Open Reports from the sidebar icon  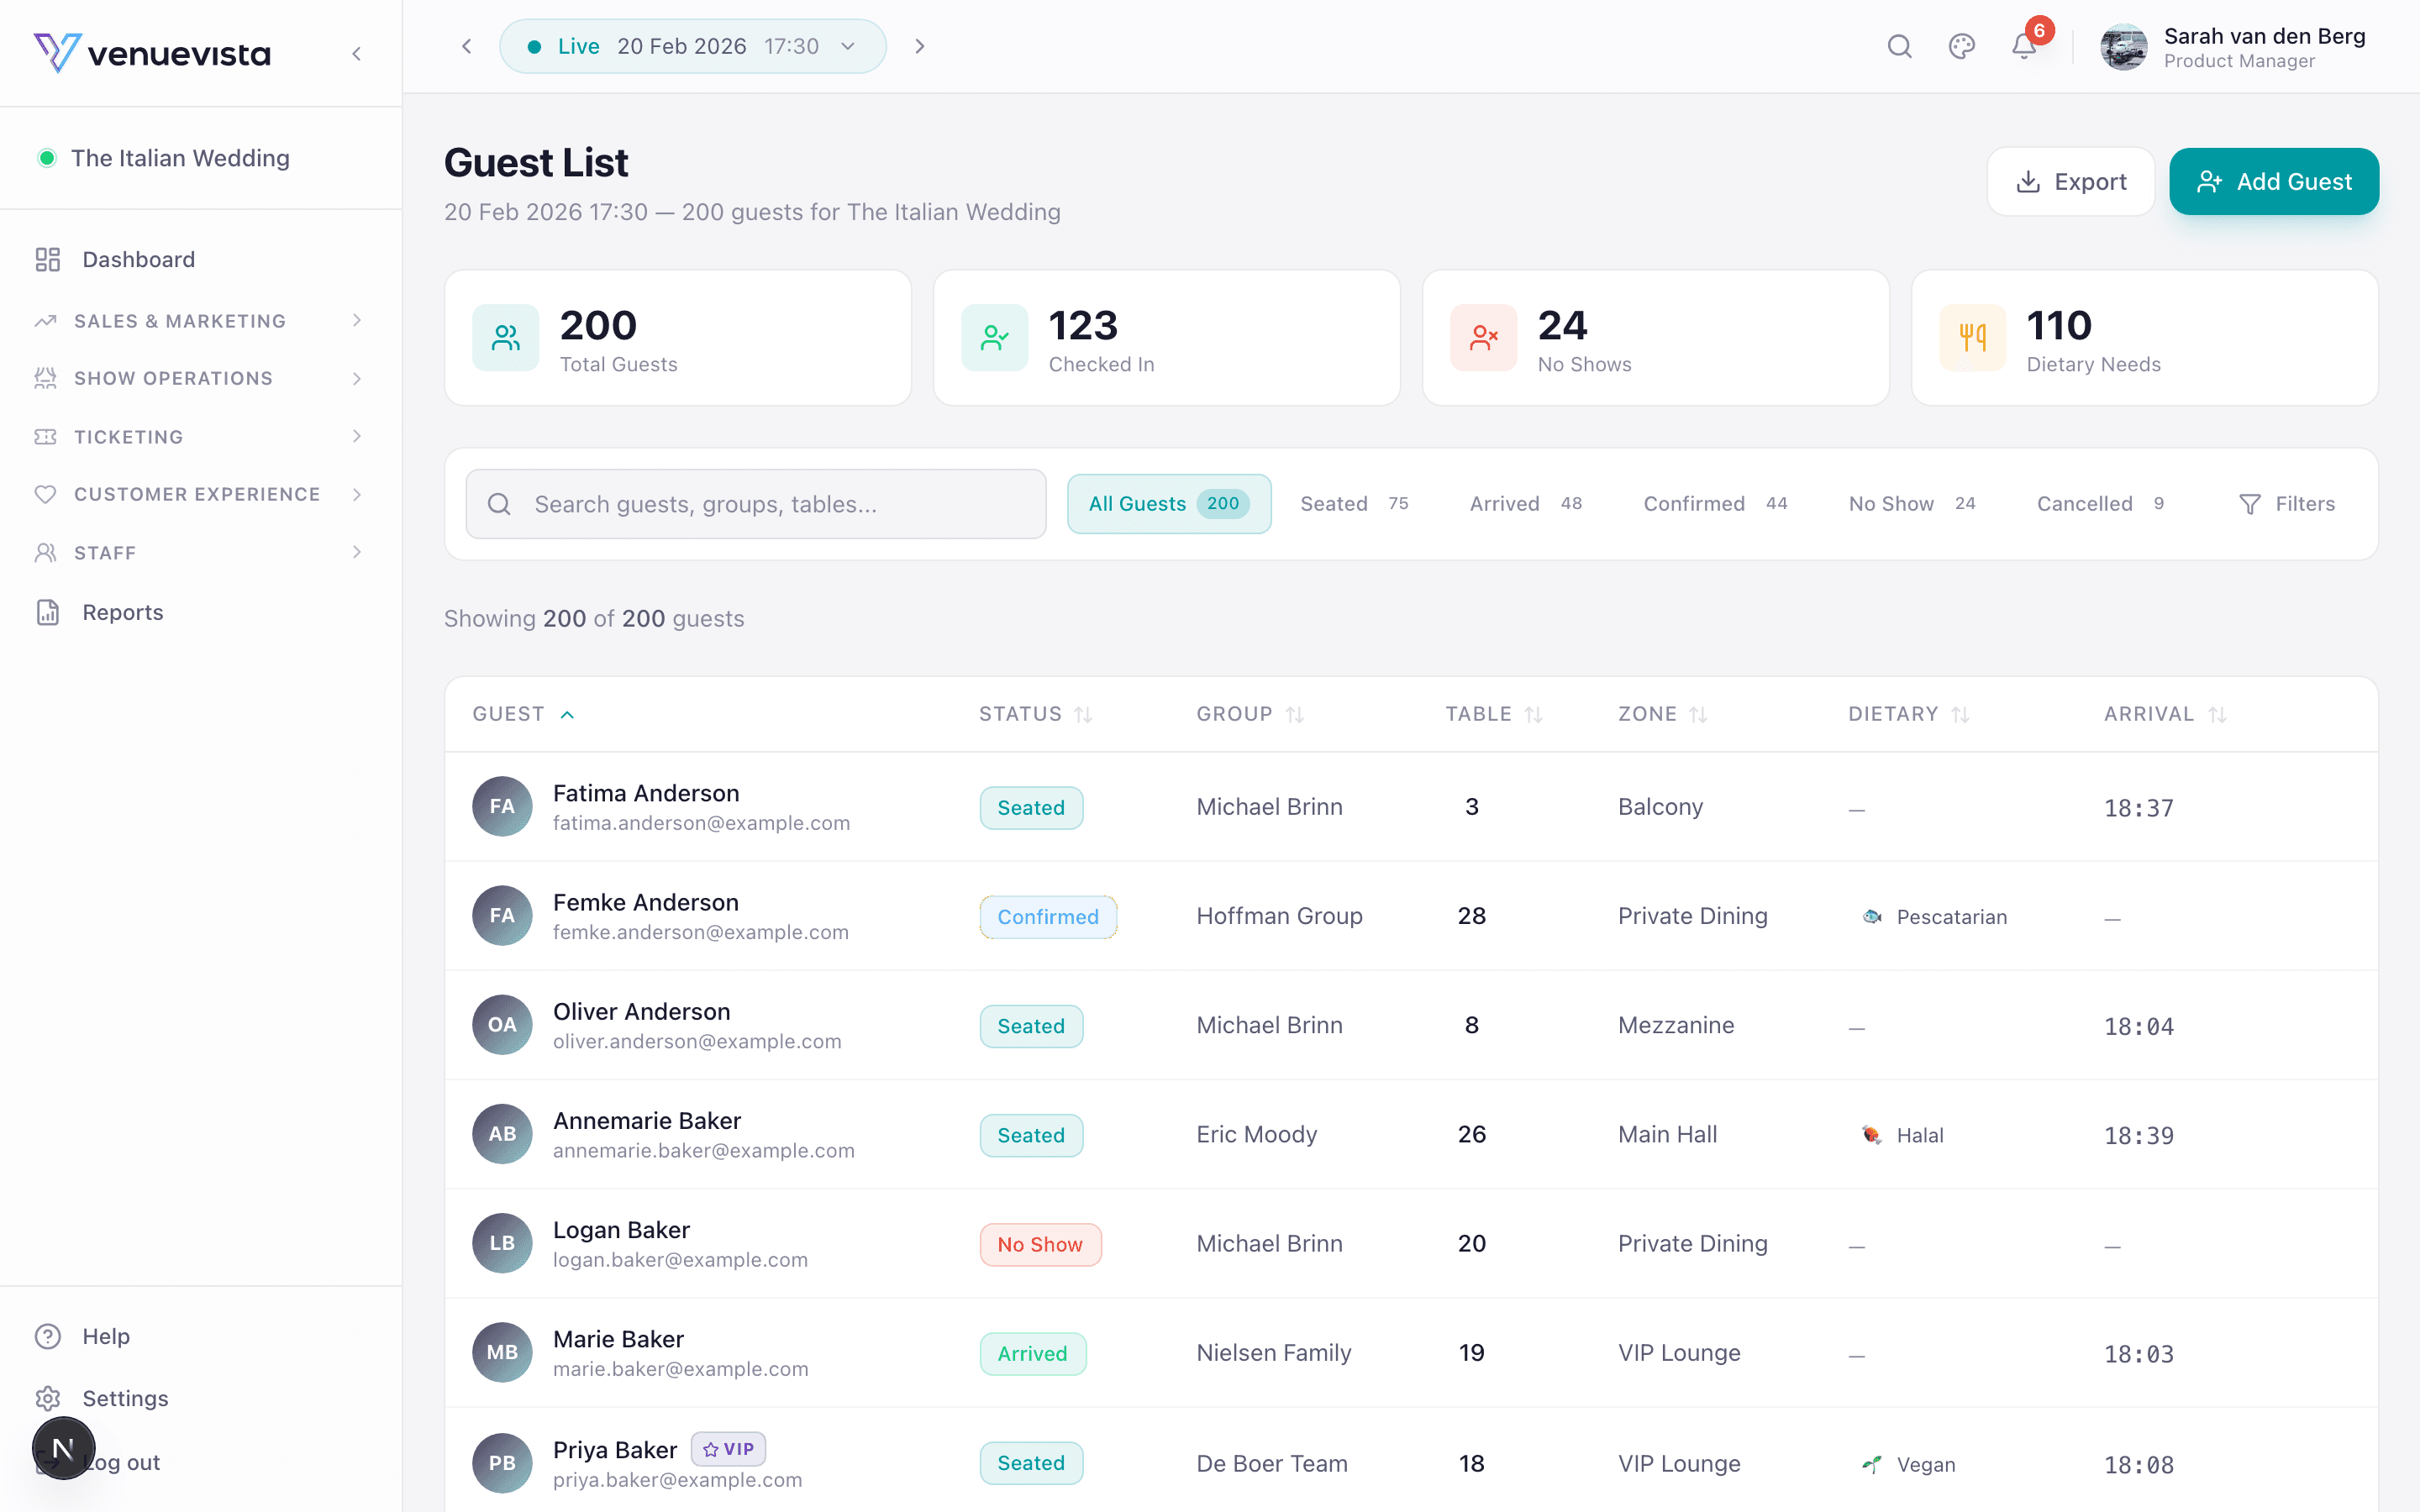click(47, 612)
